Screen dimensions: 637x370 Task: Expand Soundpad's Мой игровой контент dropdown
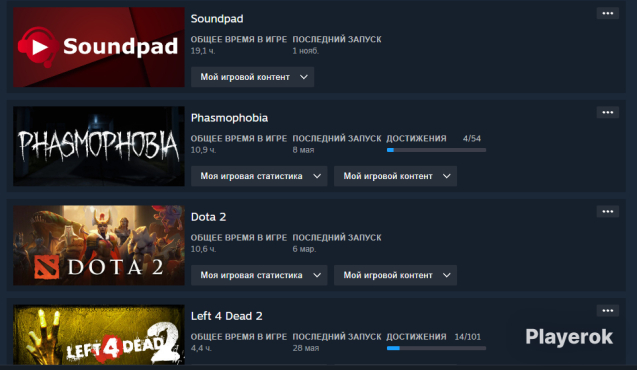pyautogui.click(x=252, y=77)
